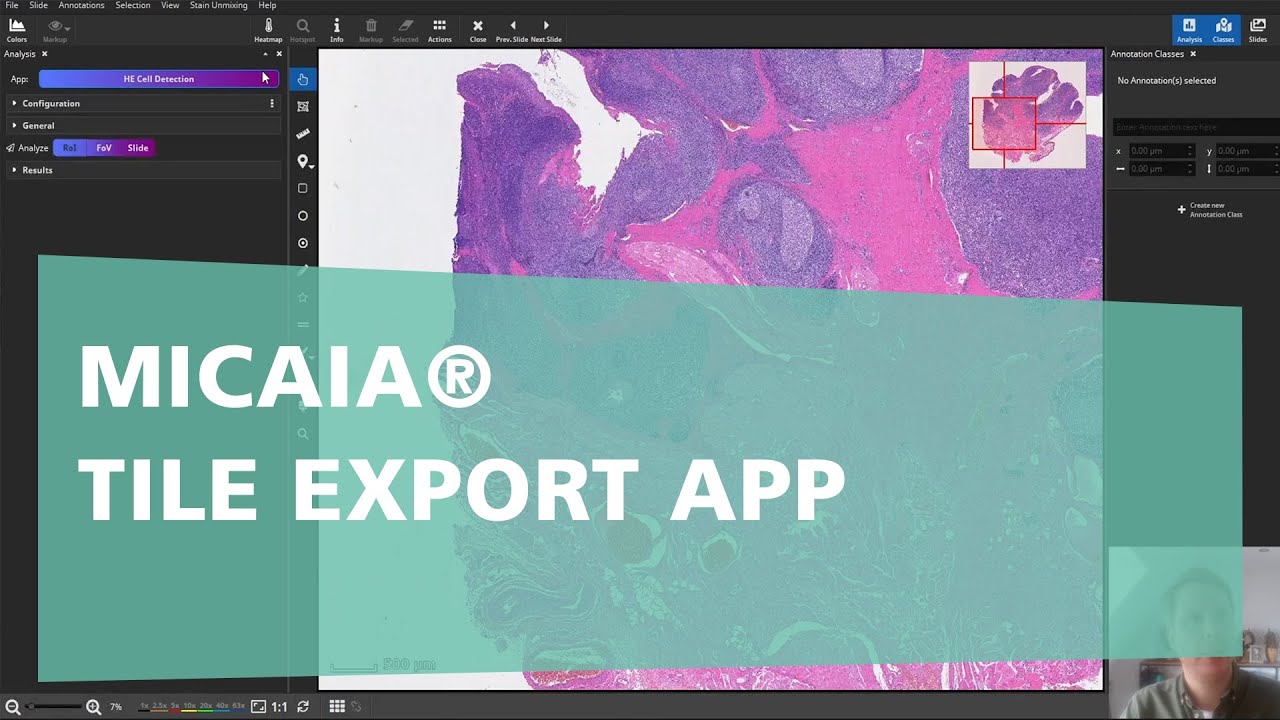Select the 40x magnification swatch
Screen dimensions: 1280x720
pyautogui.click(x=222, y=706)
